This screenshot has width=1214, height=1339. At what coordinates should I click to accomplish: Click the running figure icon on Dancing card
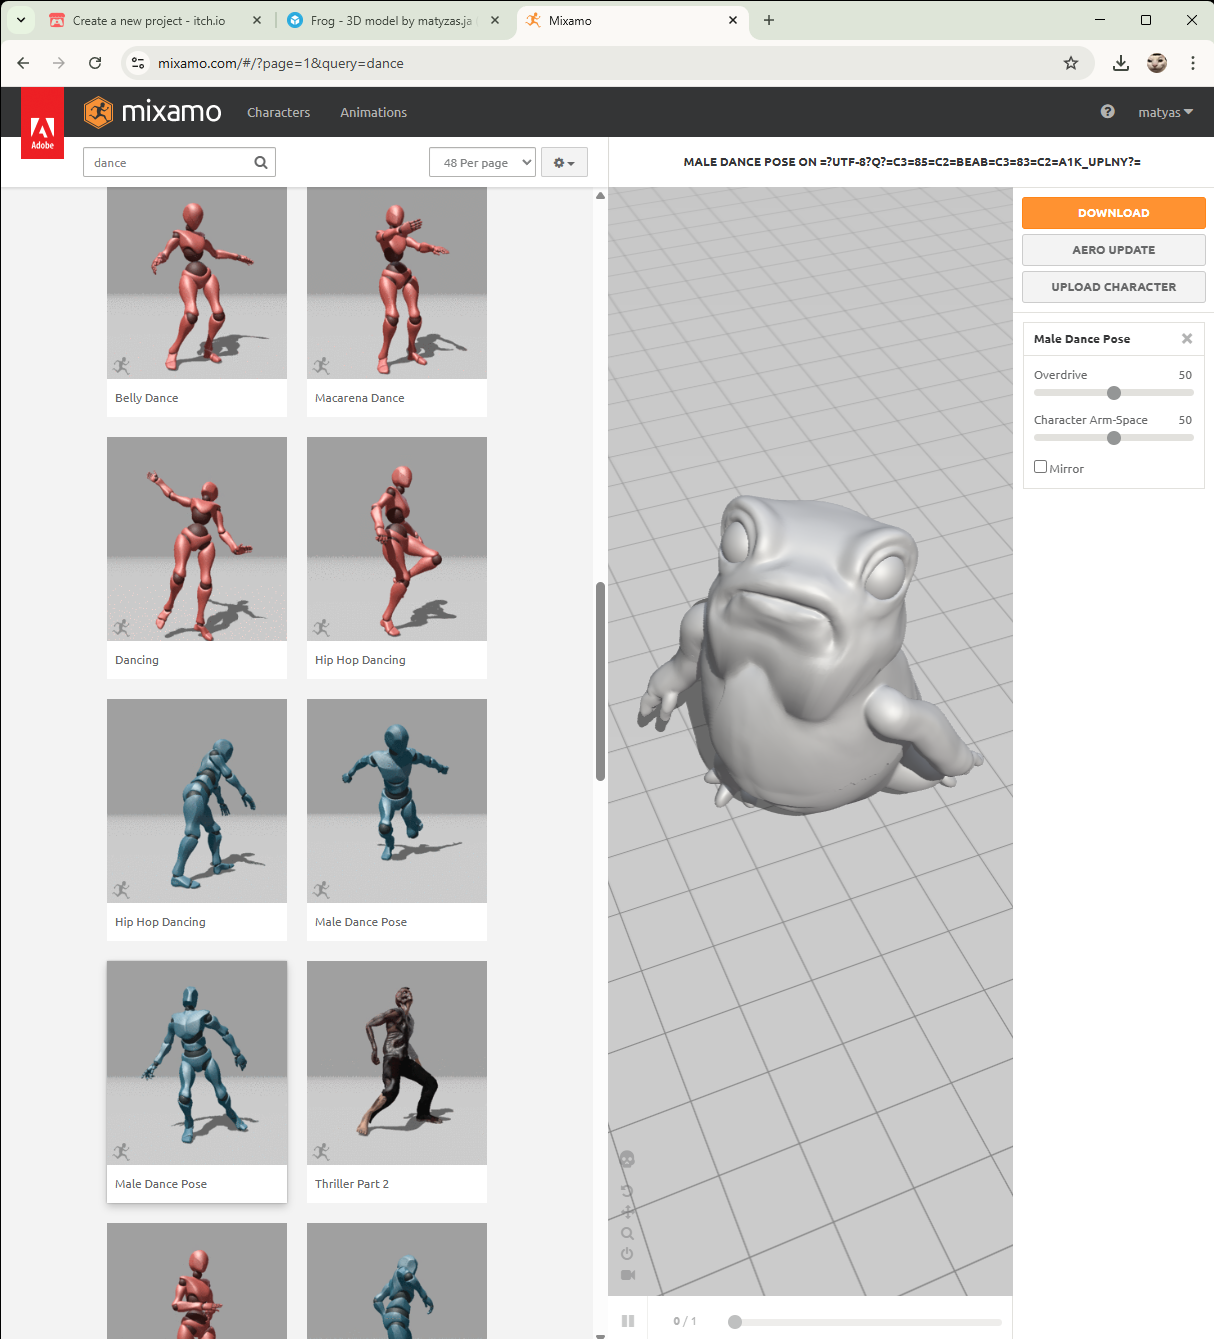122,628
